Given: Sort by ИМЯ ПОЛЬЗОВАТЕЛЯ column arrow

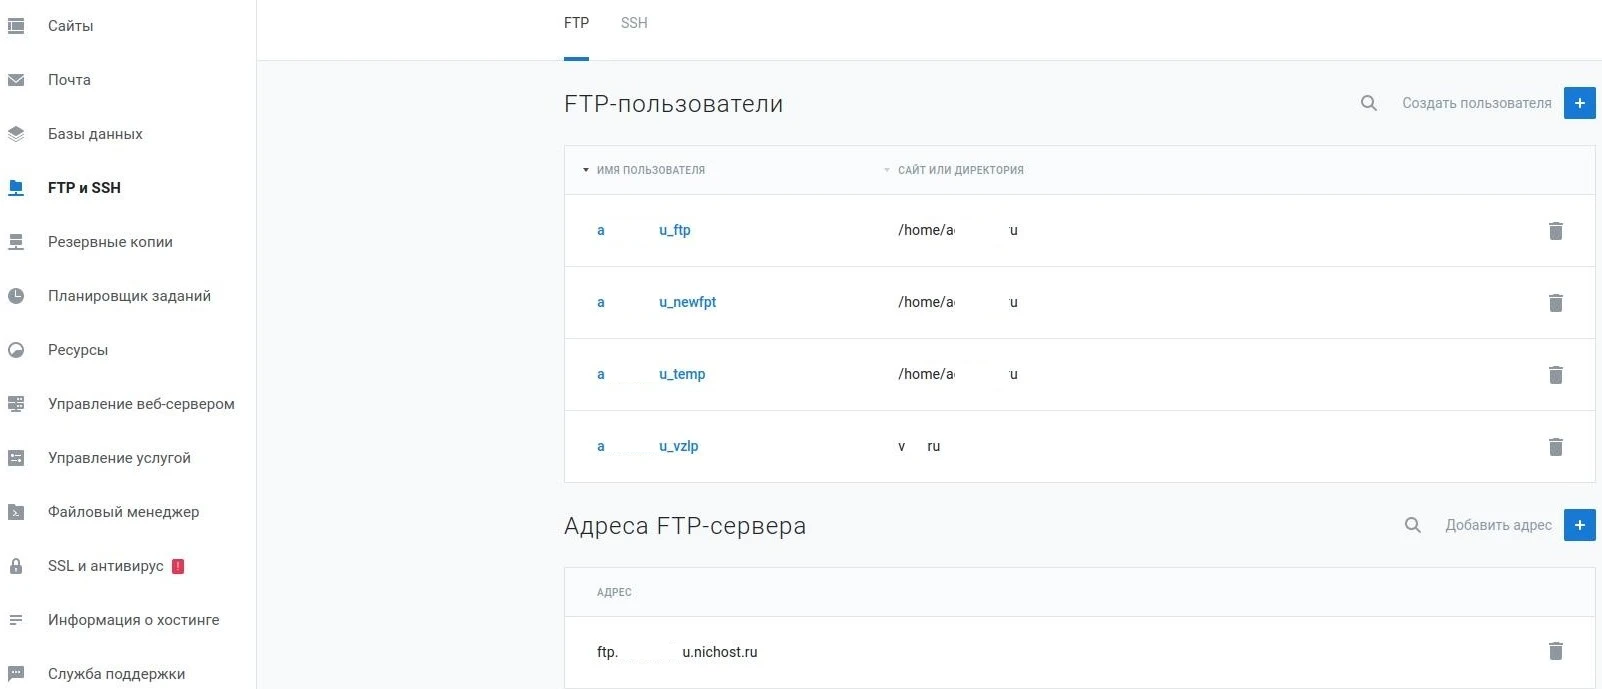Looking at the screenshot, I should [x=585, y=170].
